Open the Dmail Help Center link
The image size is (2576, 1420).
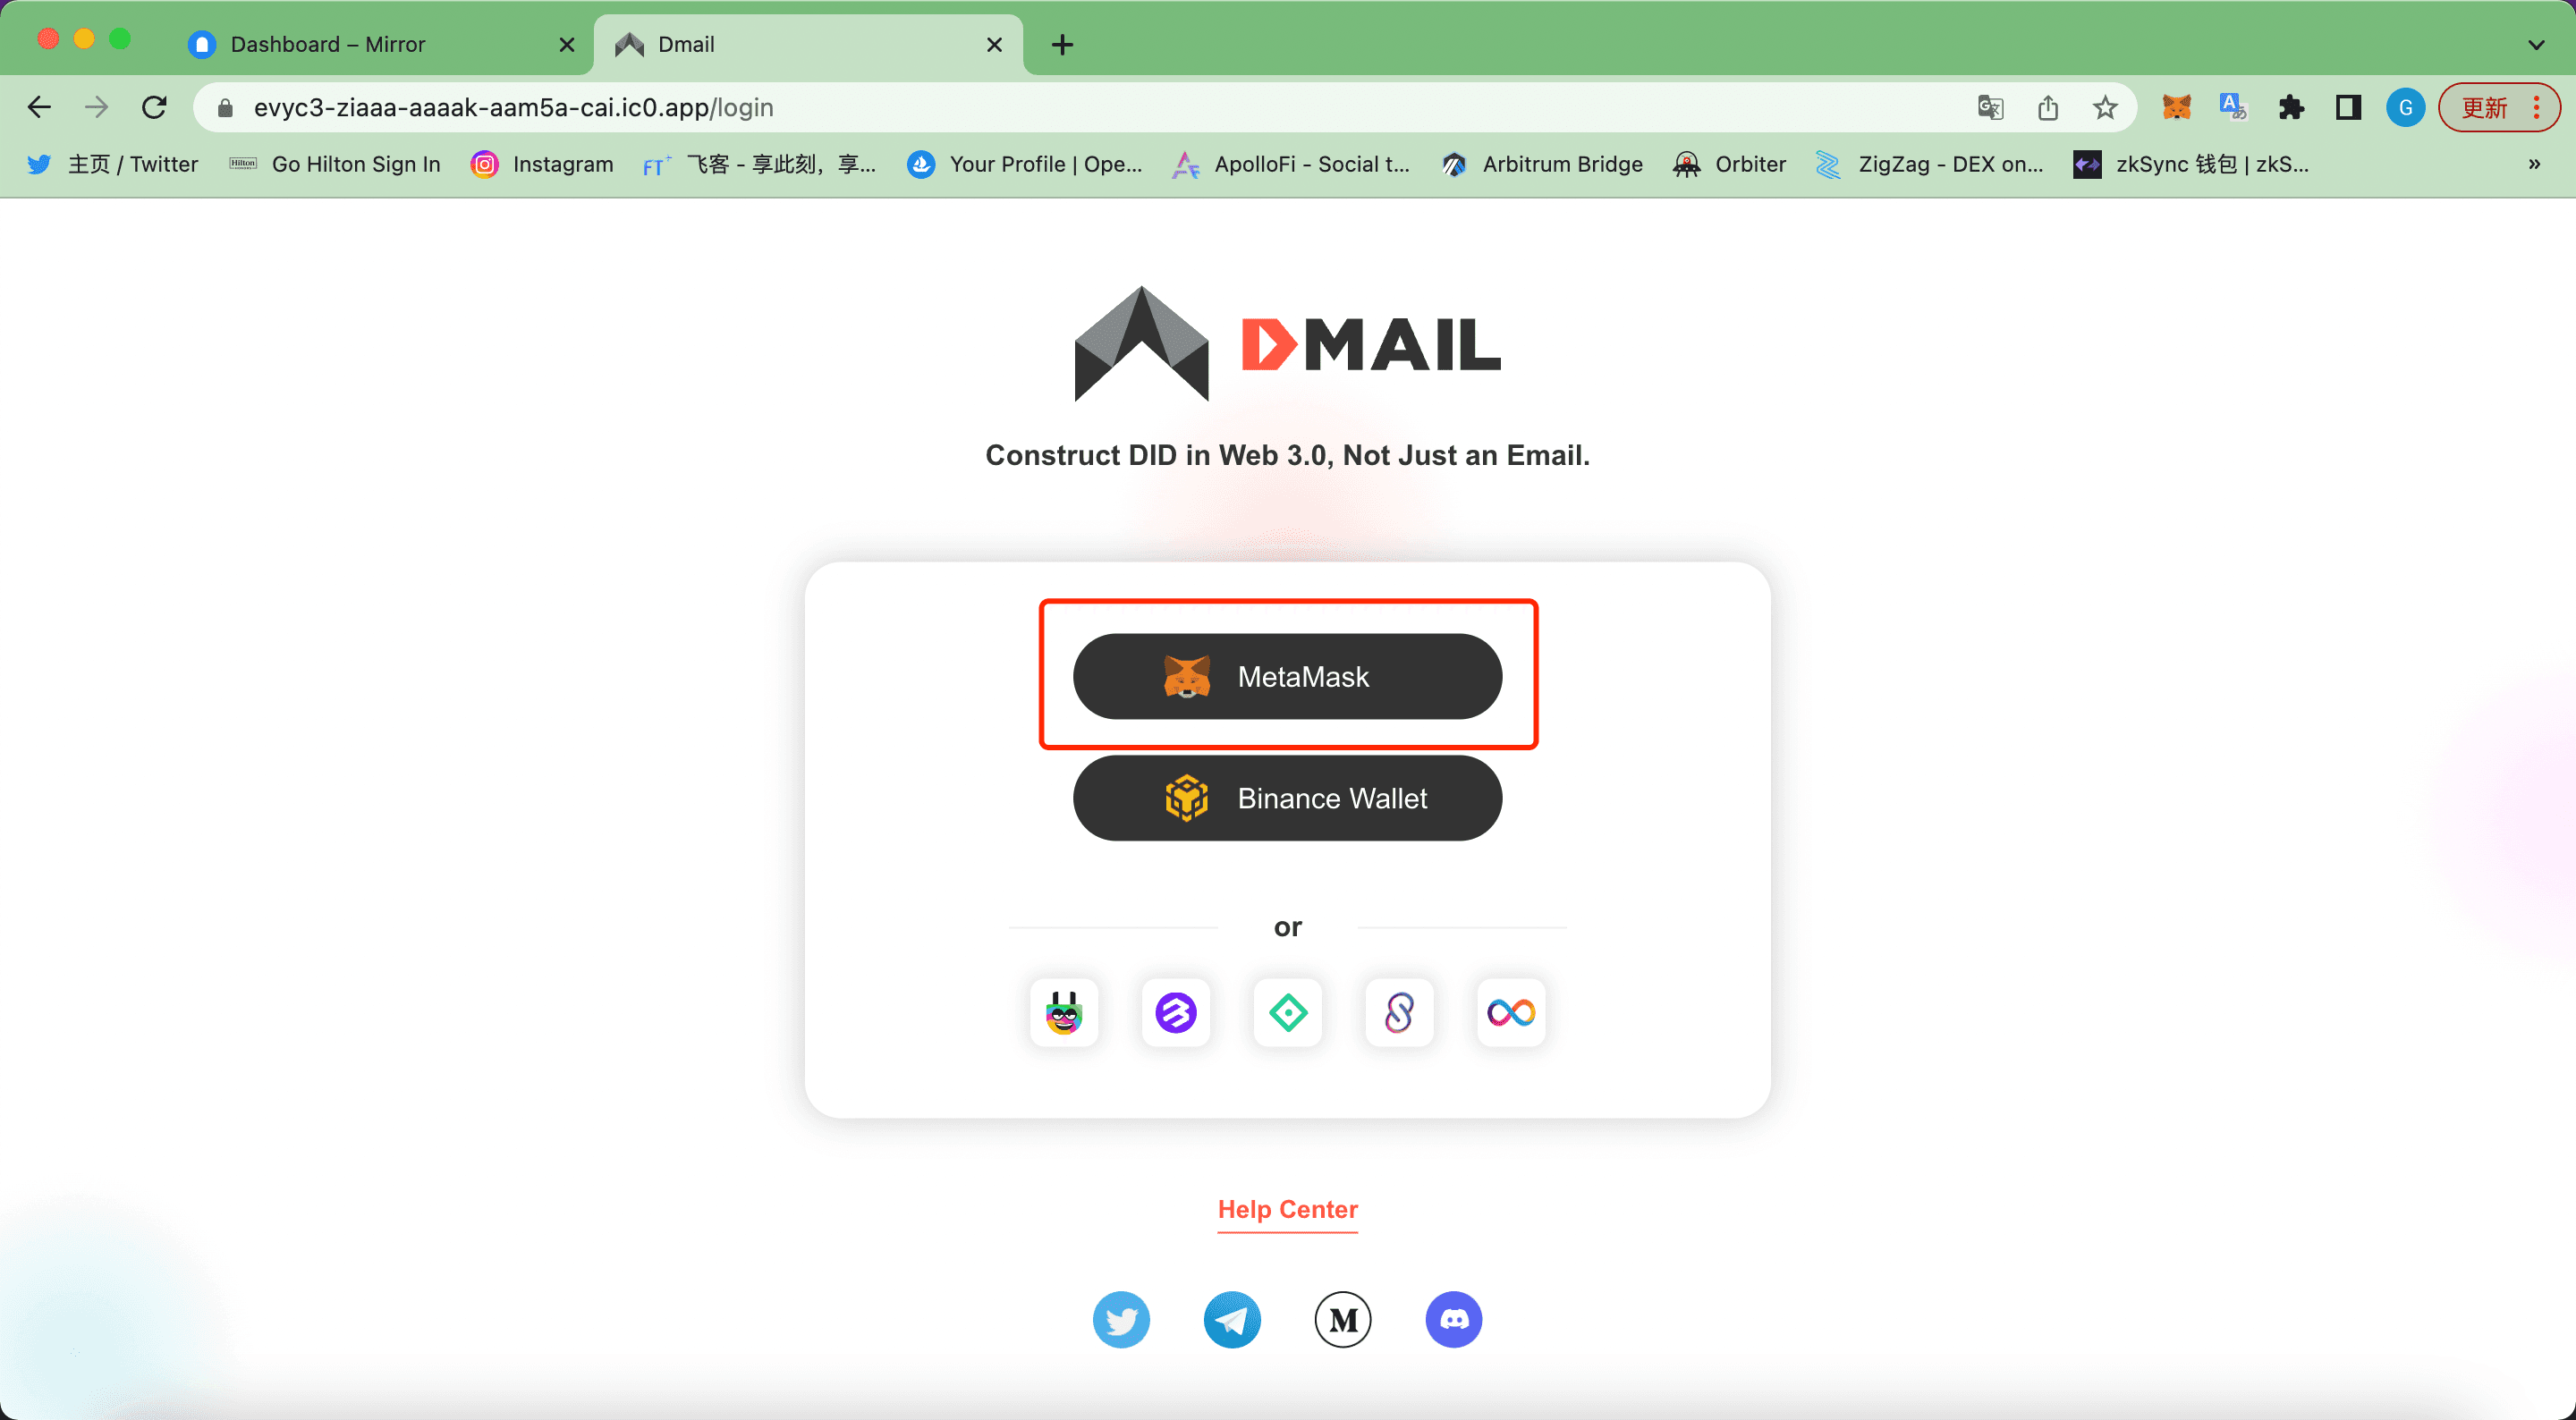(1287, 1208)
